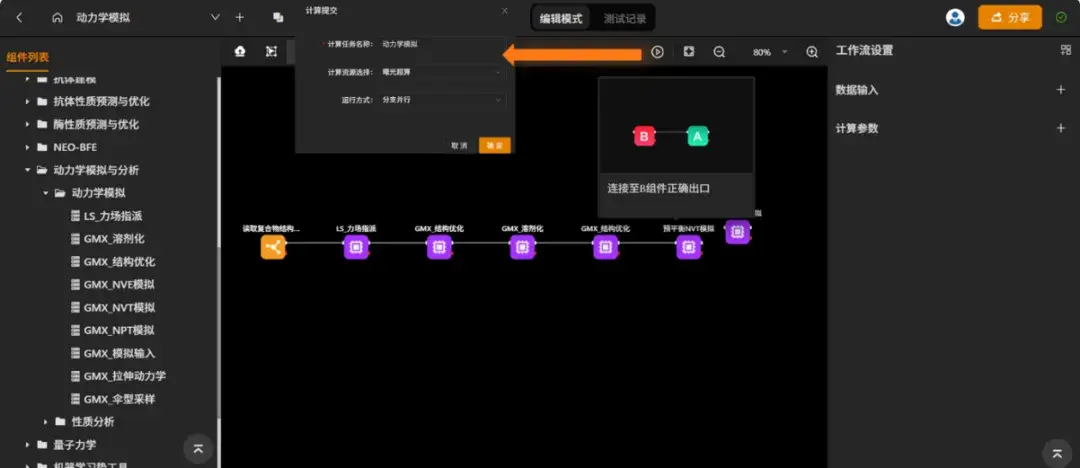The width and height of the screenshot is (1080, 468).
Task: Add a new workflow with the plus icon
Action: [239, 18]
